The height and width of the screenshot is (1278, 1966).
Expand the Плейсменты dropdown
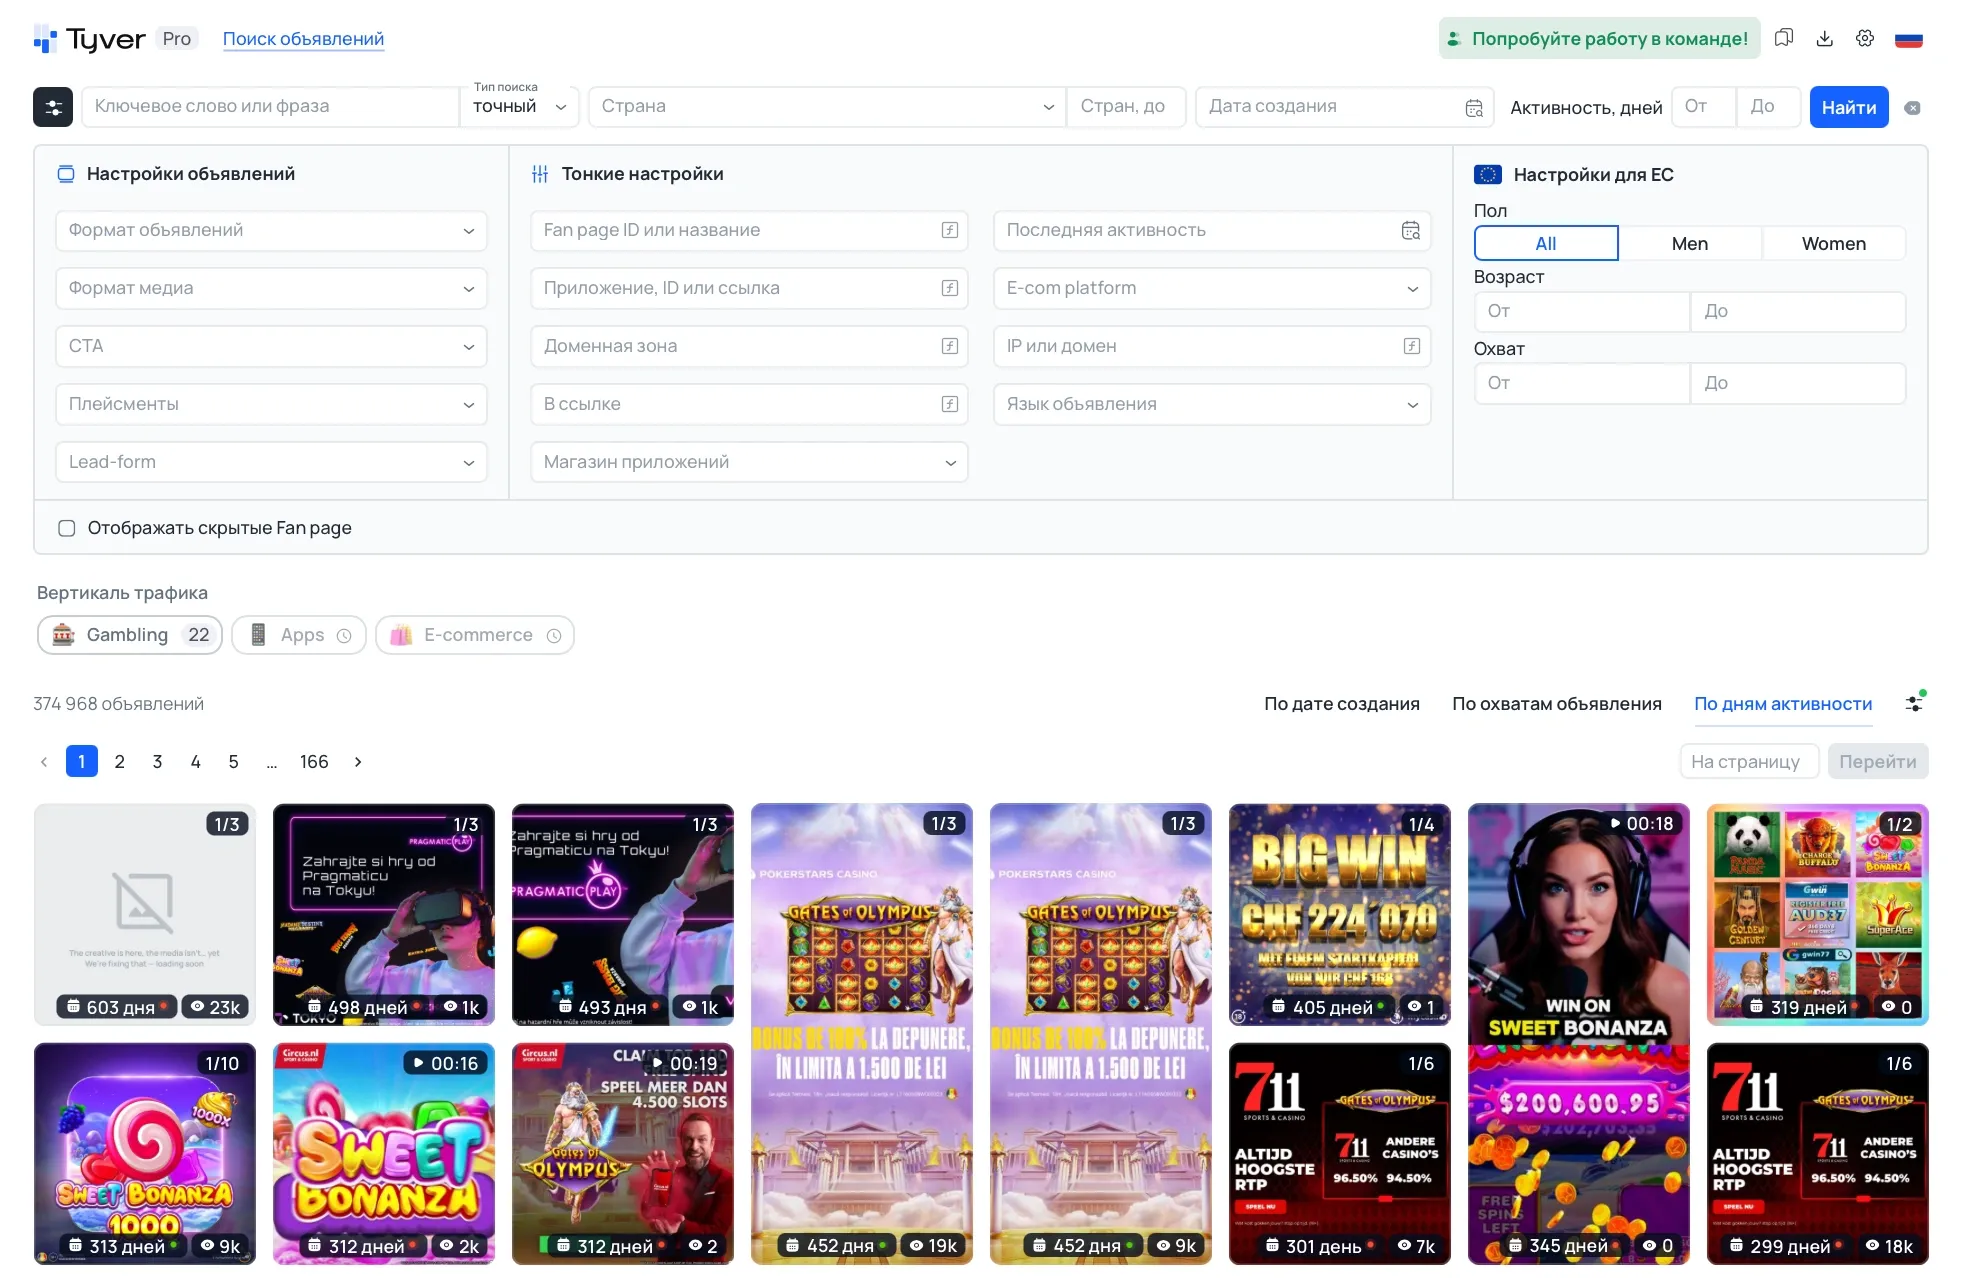point(271,404)
